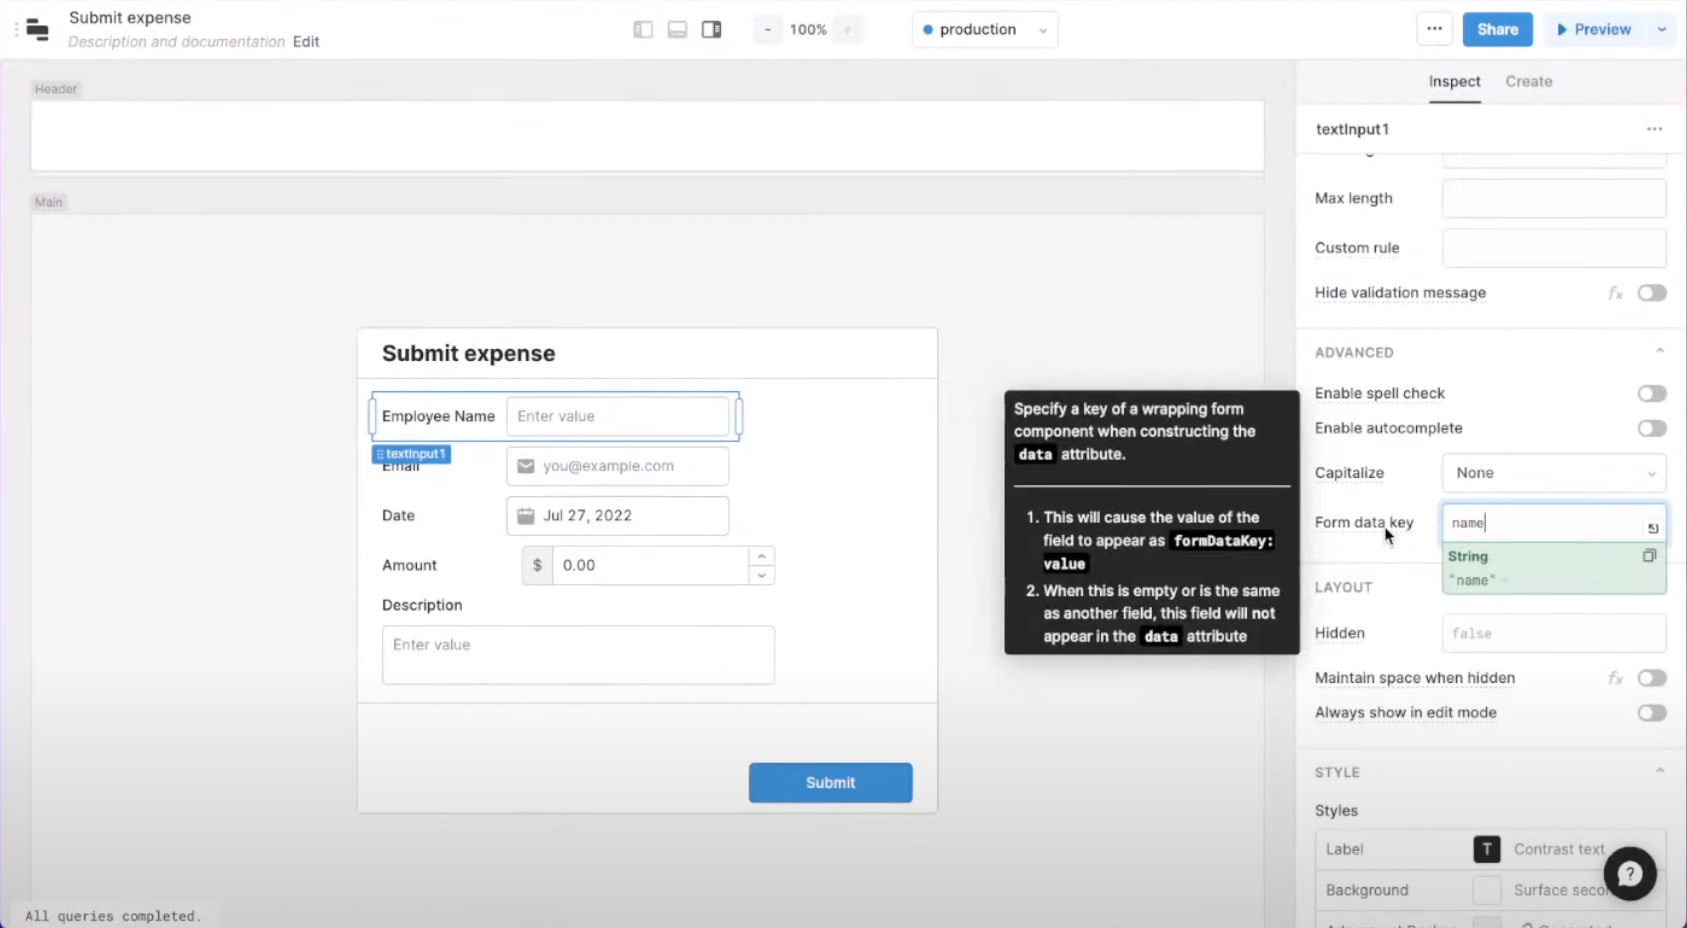The image size is (1687, 928).
Task: Enable the spell check toggle
Action: pyautogui.click(x=1651, y=393)
